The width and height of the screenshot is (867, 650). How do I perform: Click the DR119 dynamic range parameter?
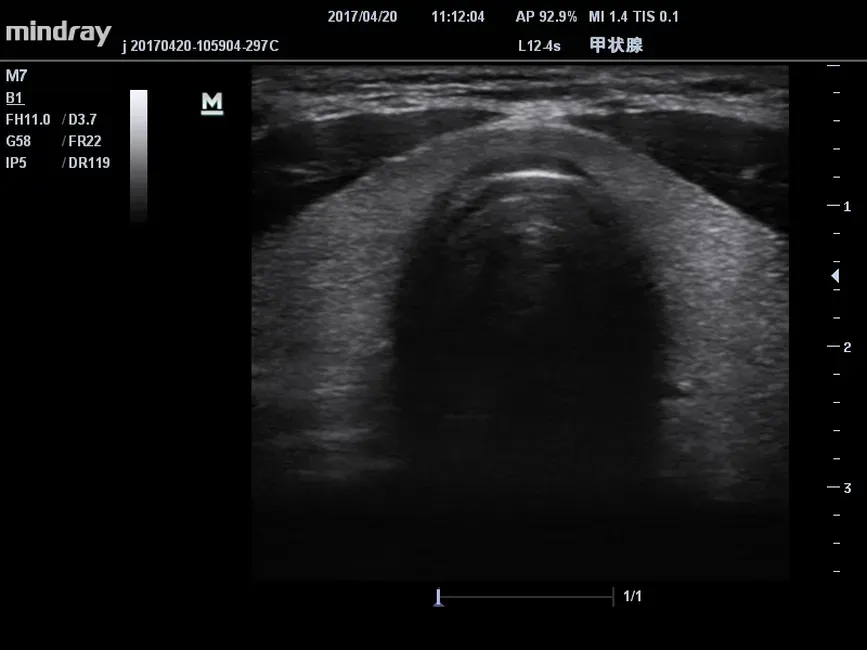pos(89,163)
